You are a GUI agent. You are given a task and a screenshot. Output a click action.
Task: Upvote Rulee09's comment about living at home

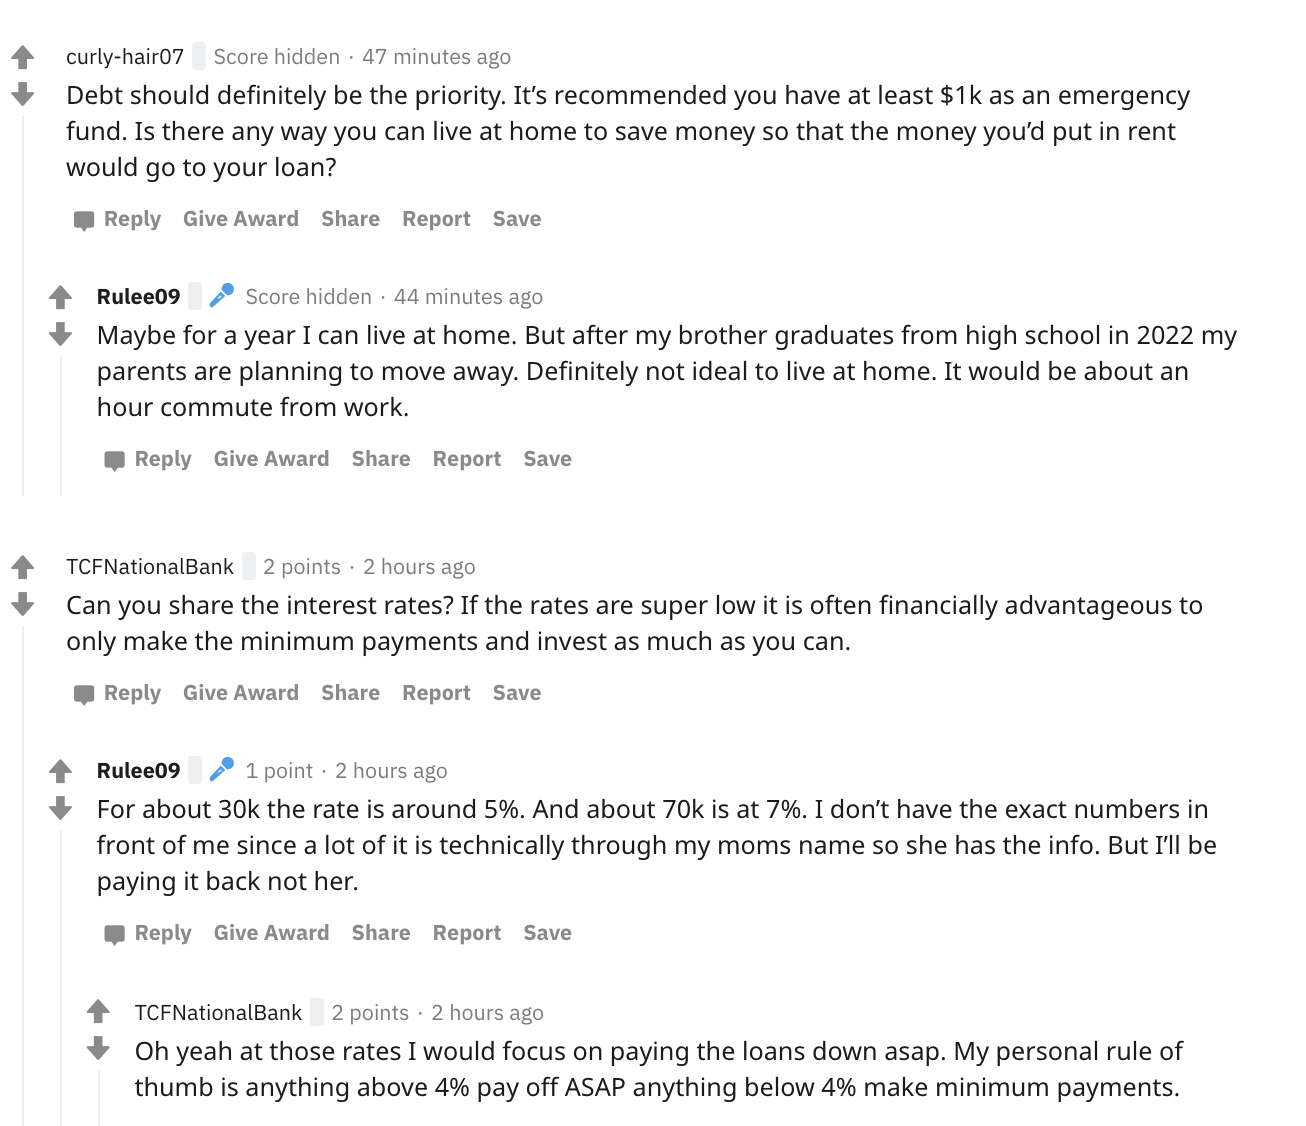(x=60, y=297)
